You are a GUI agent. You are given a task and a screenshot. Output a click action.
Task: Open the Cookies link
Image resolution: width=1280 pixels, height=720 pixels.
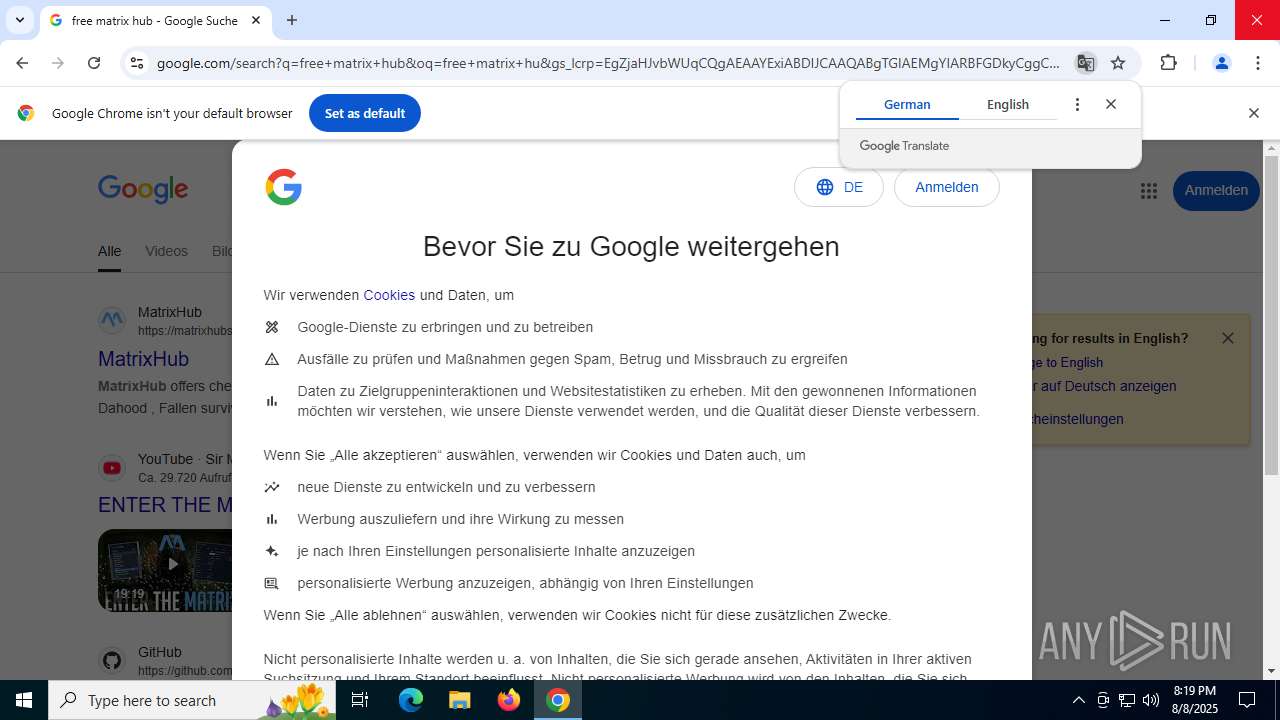[x=389, y=295]
